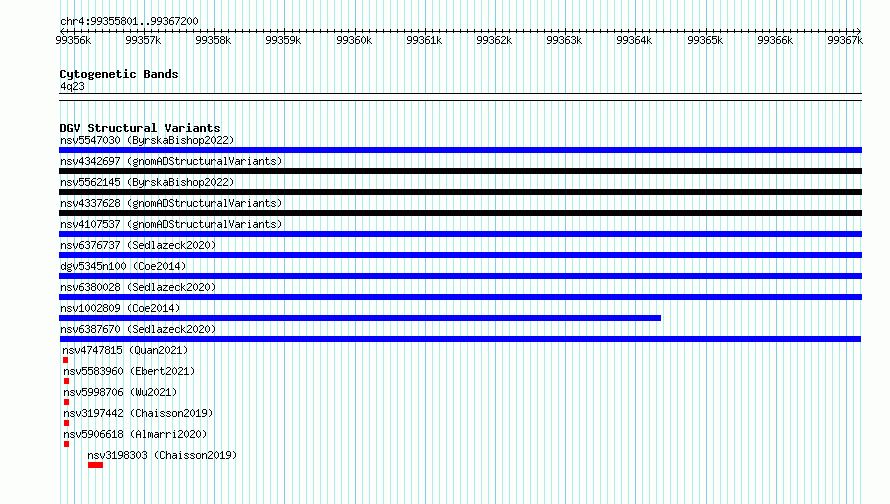Click the nsv5906618 (Almarri2020) label

[x=135, y=434]
